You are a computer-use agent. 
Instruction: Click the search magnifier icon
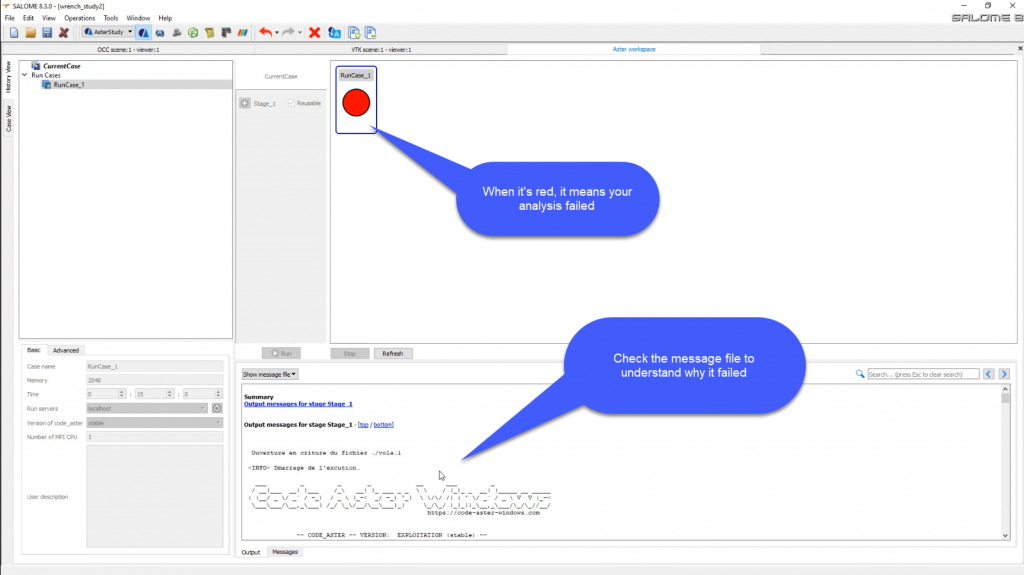pyautogui.click(x=860, y=374)
